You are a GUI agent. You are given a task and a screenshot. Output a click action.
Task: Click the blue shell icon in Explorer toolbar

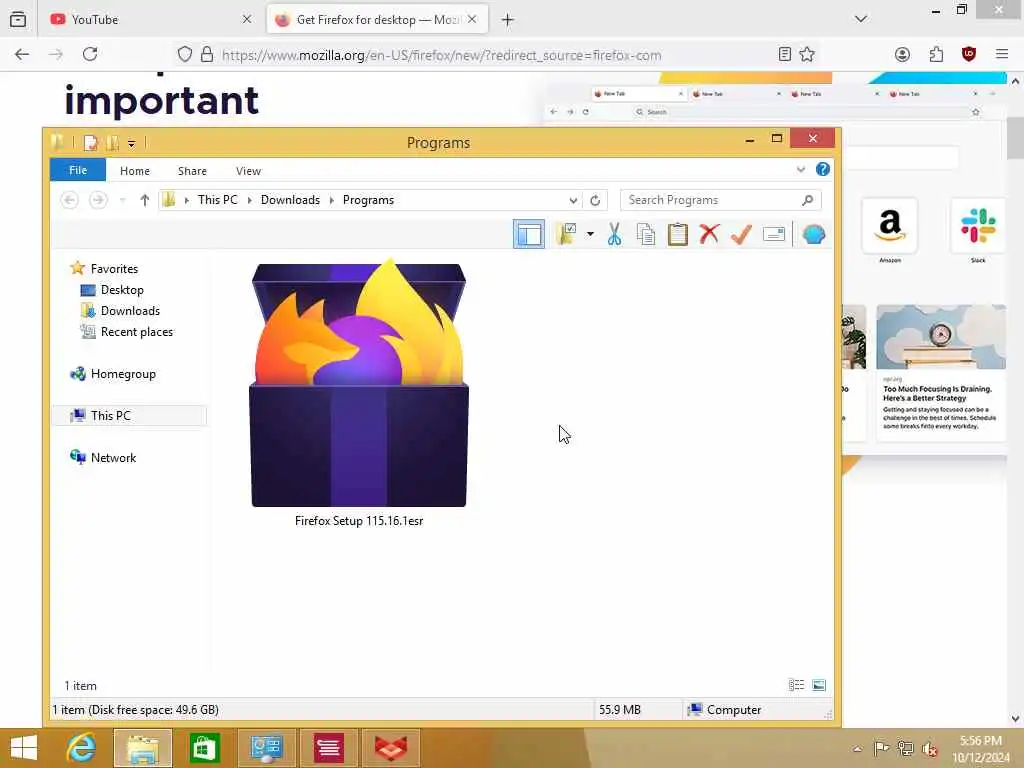click(x=814, y=234)
